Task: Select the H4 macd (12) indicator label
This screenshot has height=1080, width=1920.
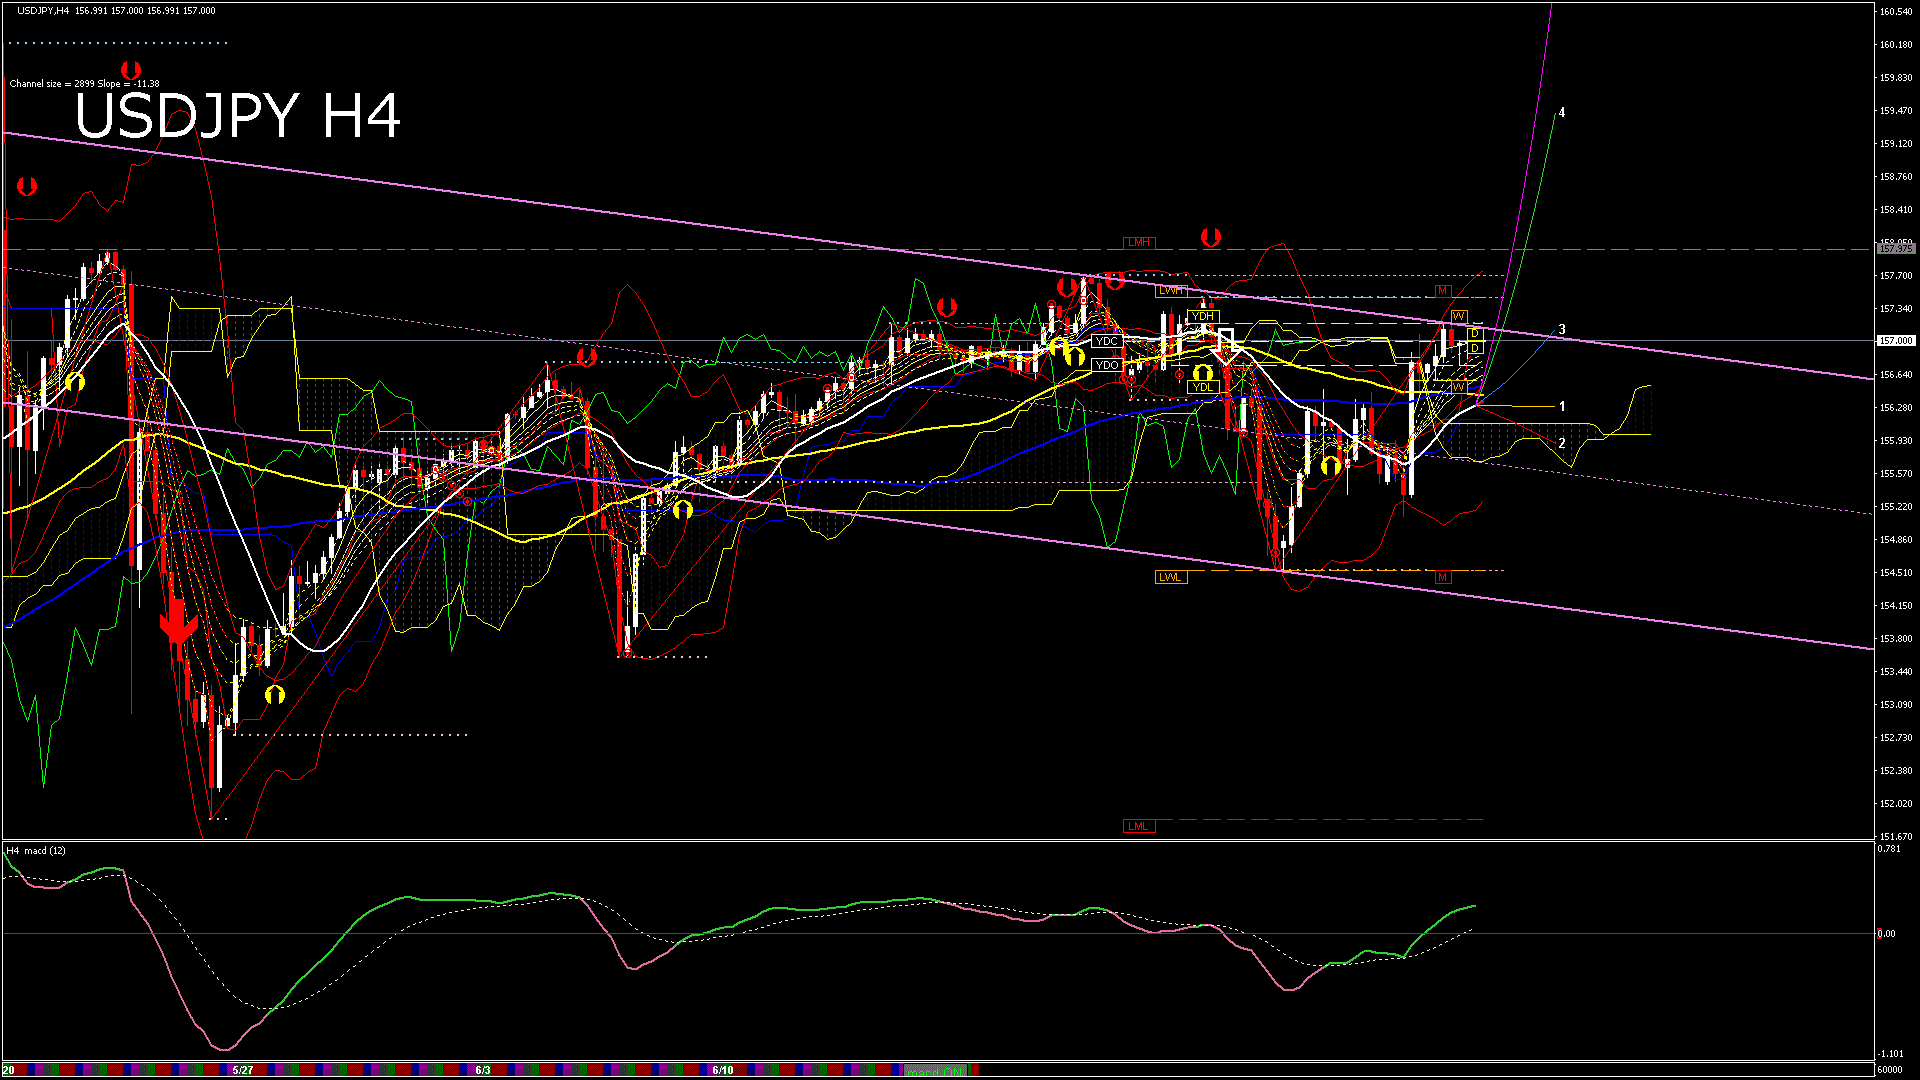Action: [x=36, y=851]
